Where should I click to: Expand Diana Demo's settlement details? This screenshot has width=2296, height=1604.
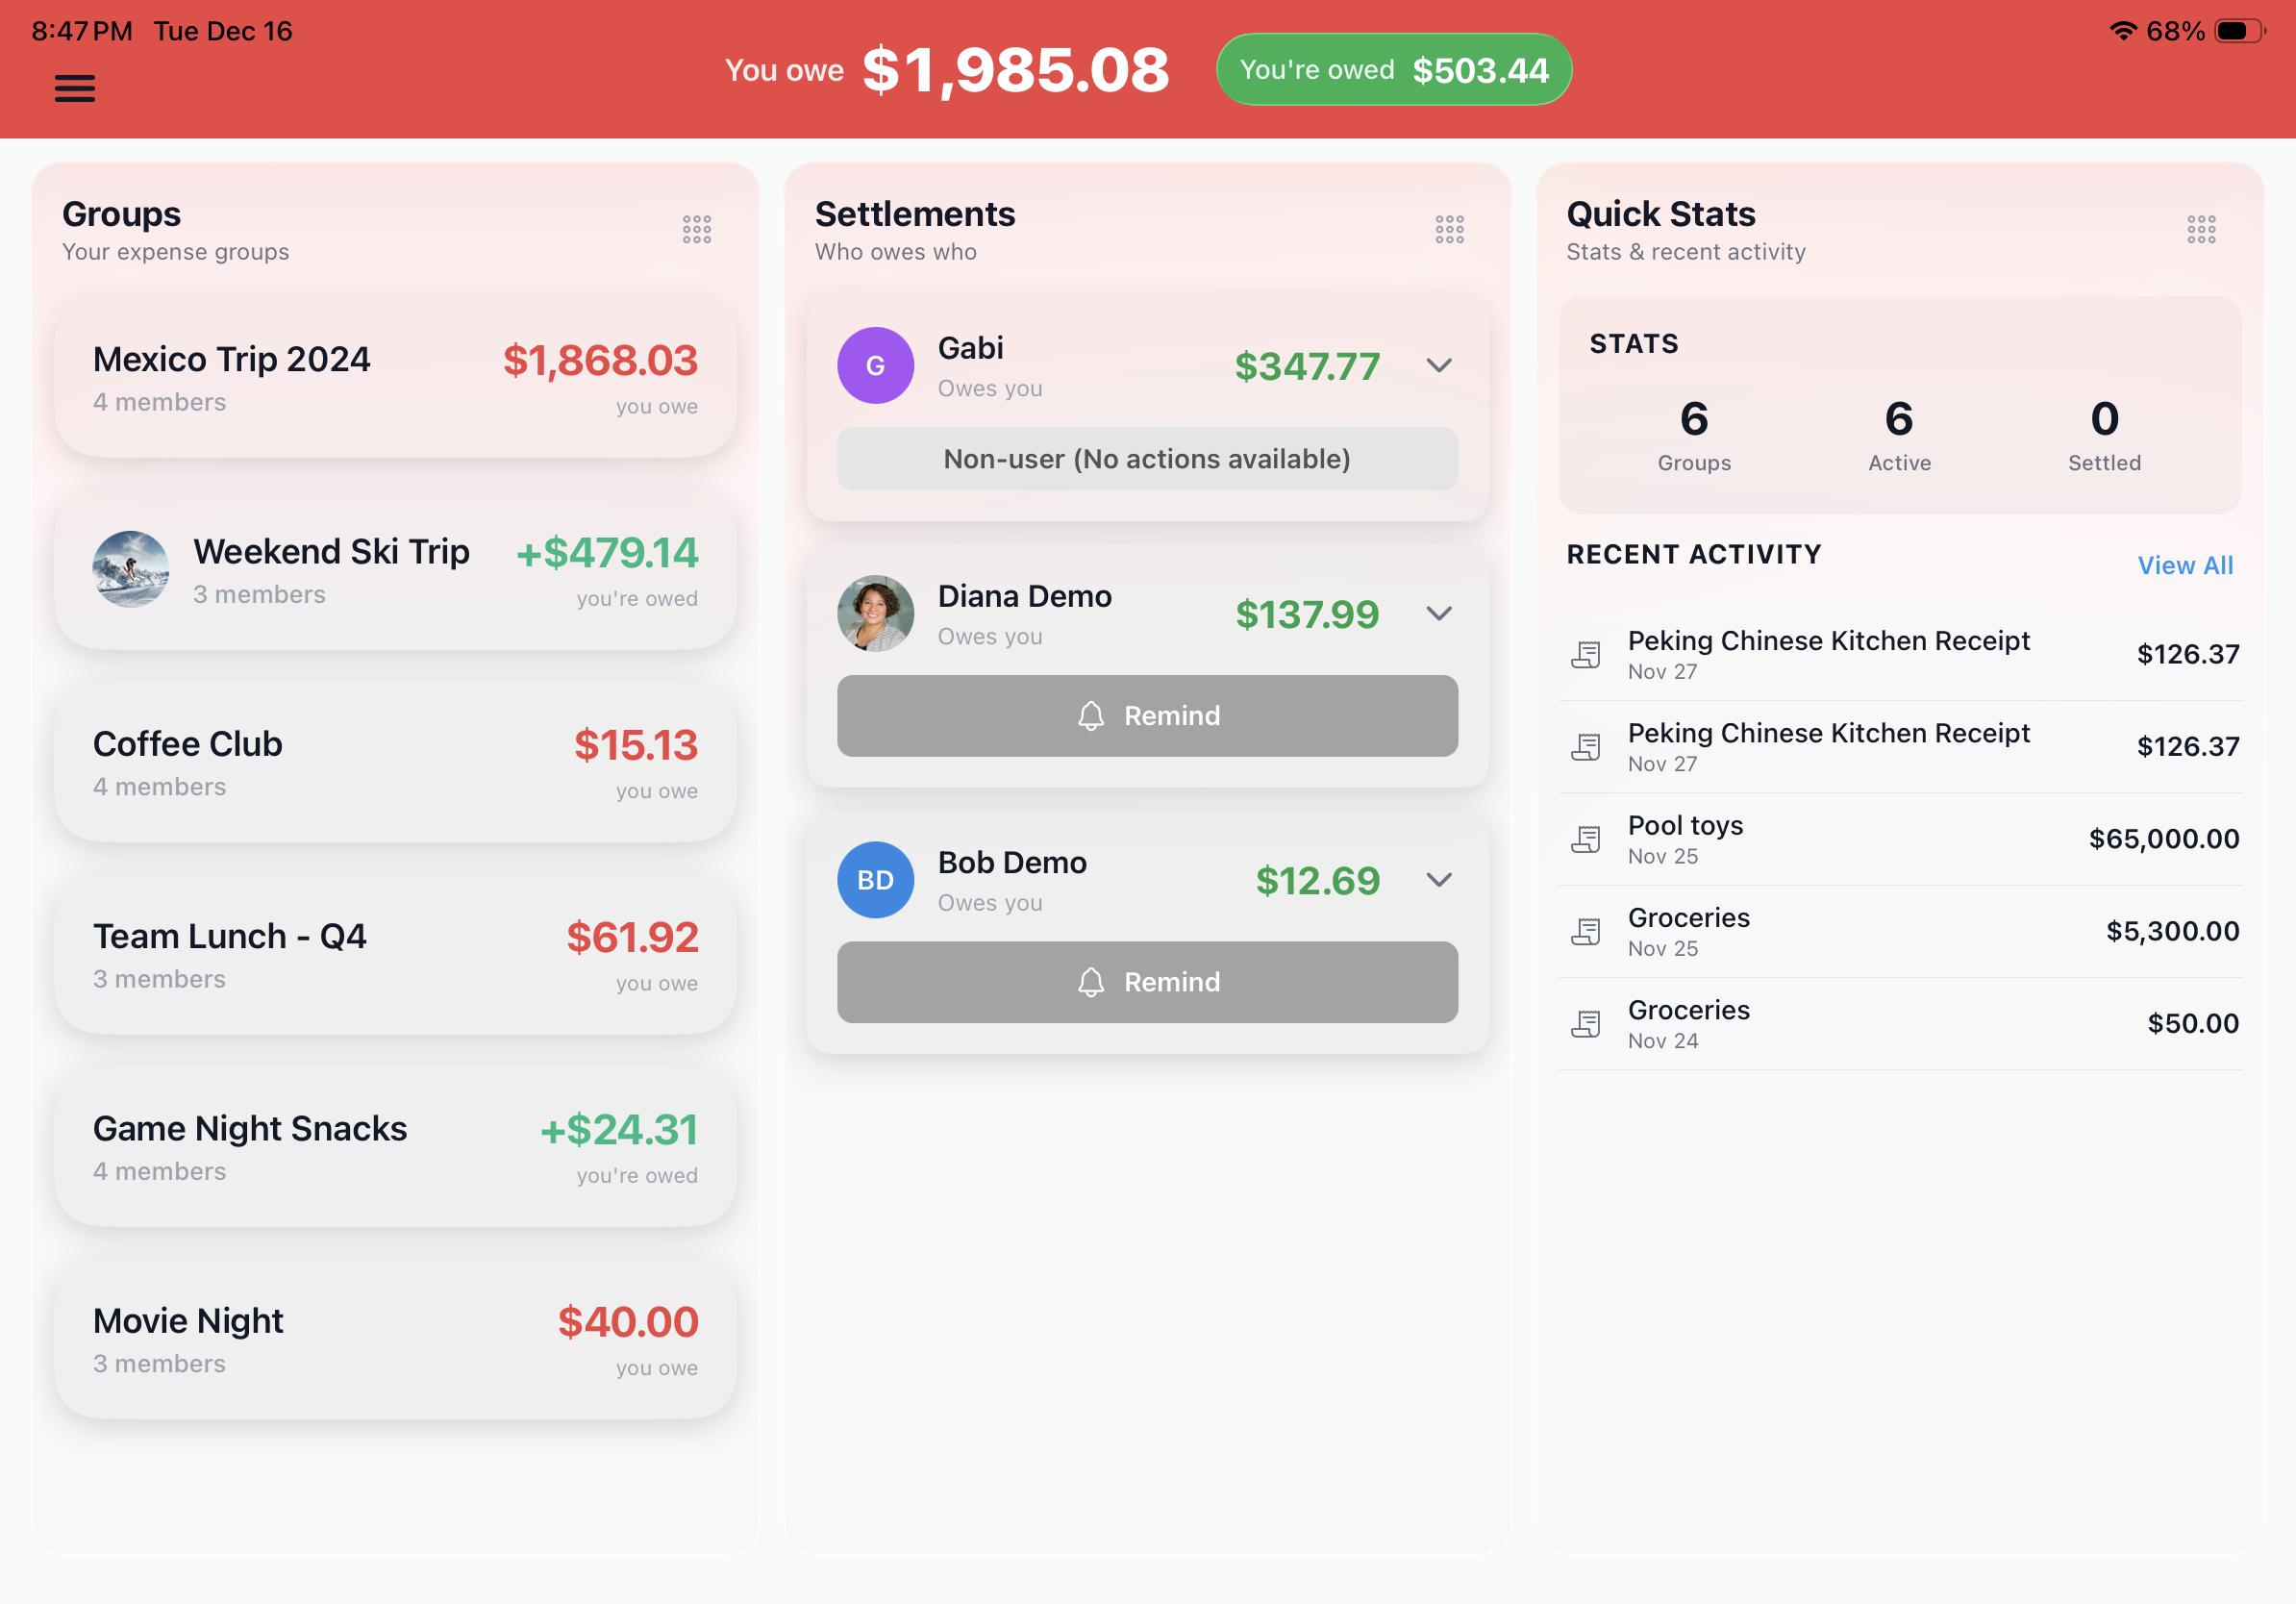1440,613
